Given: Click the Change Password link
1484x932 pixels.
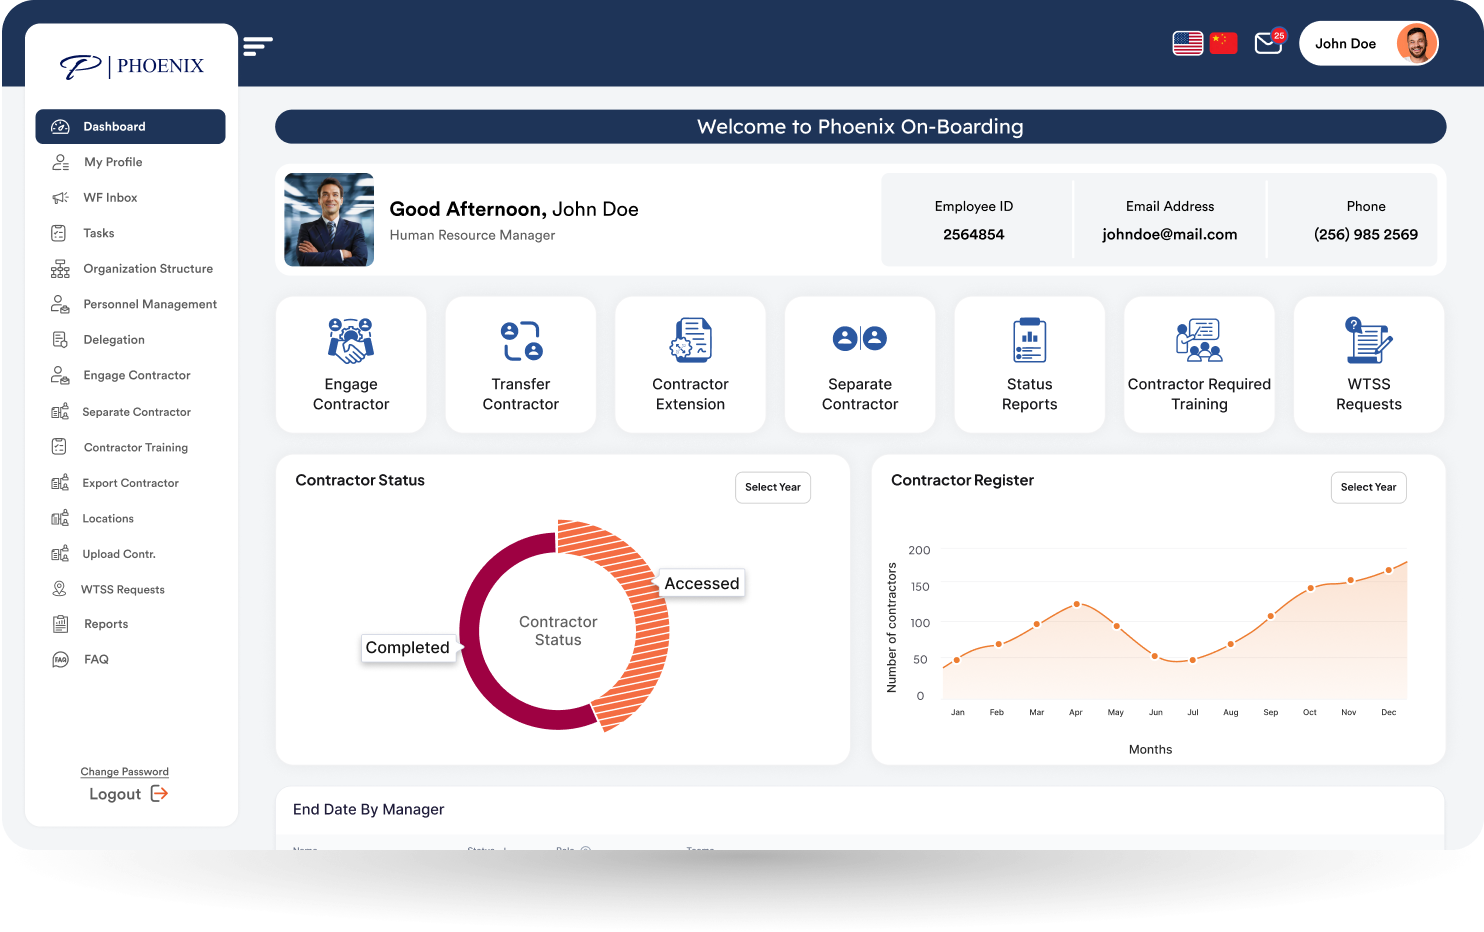Looking at the screenshot, I should click(124, 771).
